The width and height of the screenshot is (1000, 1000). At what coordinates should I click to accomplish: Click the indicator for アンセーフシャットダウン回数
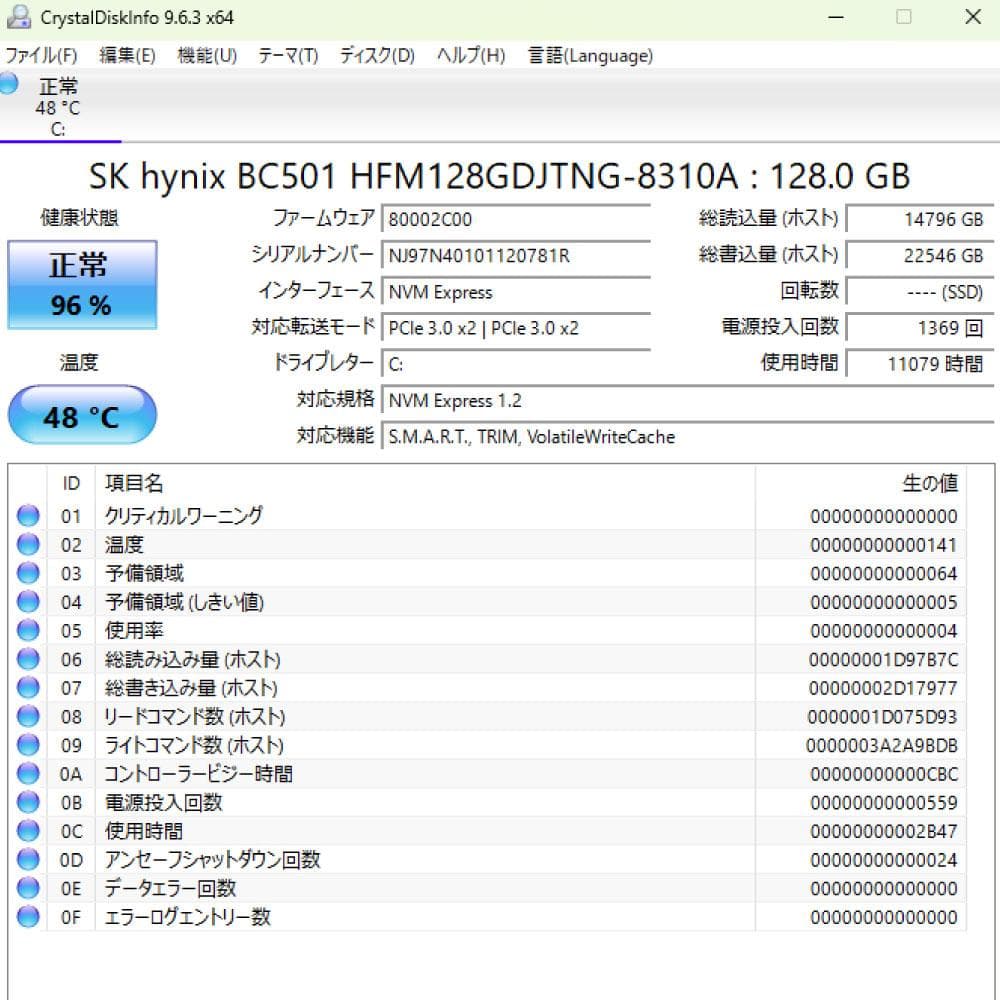29,859
